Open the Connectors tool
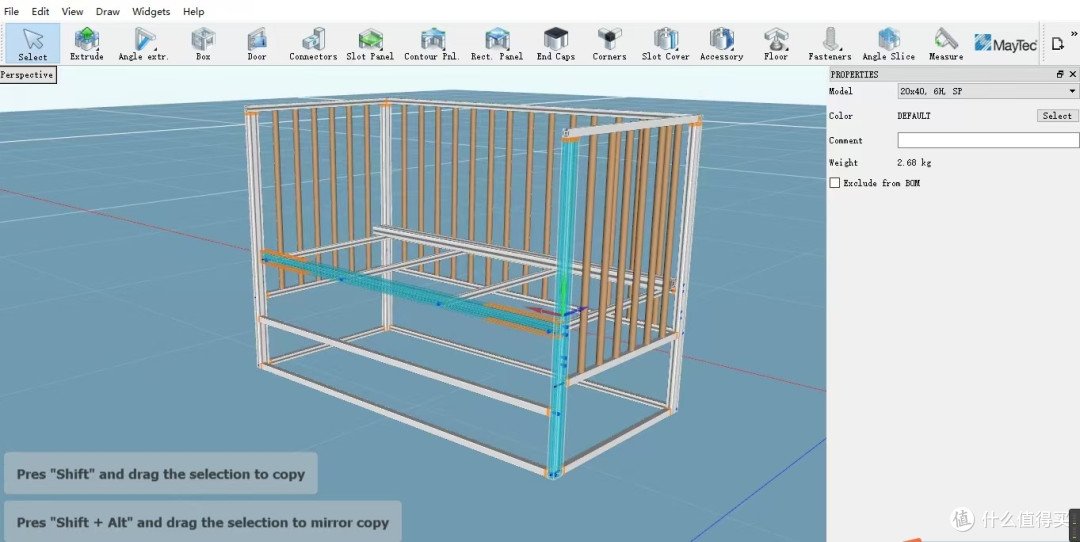The width and height of the screenshot is (1080, 542). click(313, 43)
